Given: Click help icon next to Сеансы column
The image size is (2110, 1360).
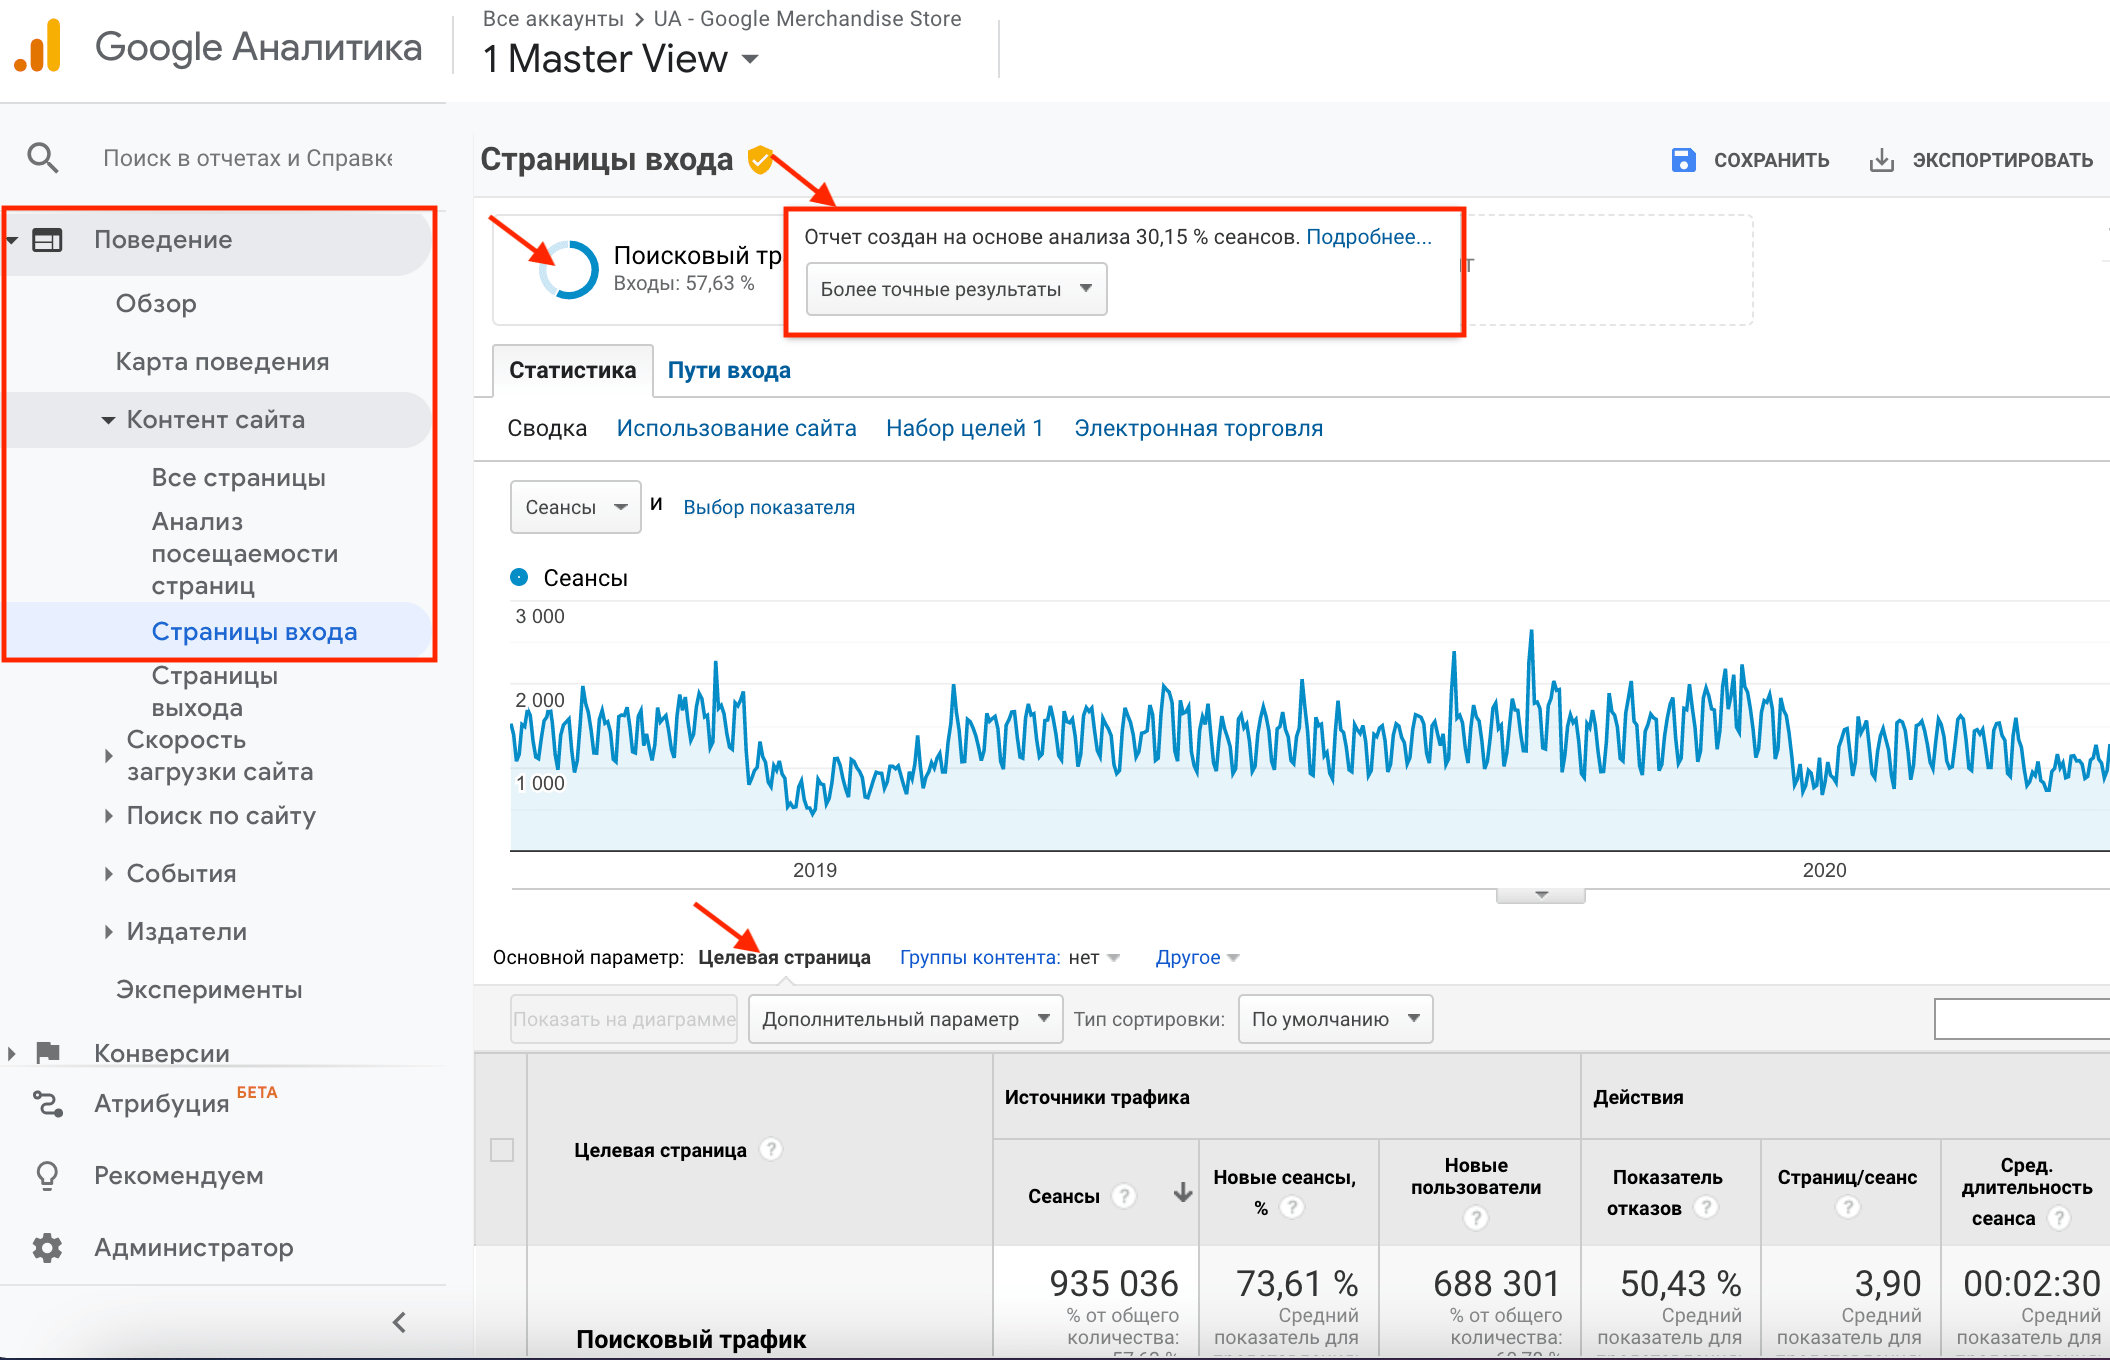Looking at the screenshot, I should [1124, 1196].
